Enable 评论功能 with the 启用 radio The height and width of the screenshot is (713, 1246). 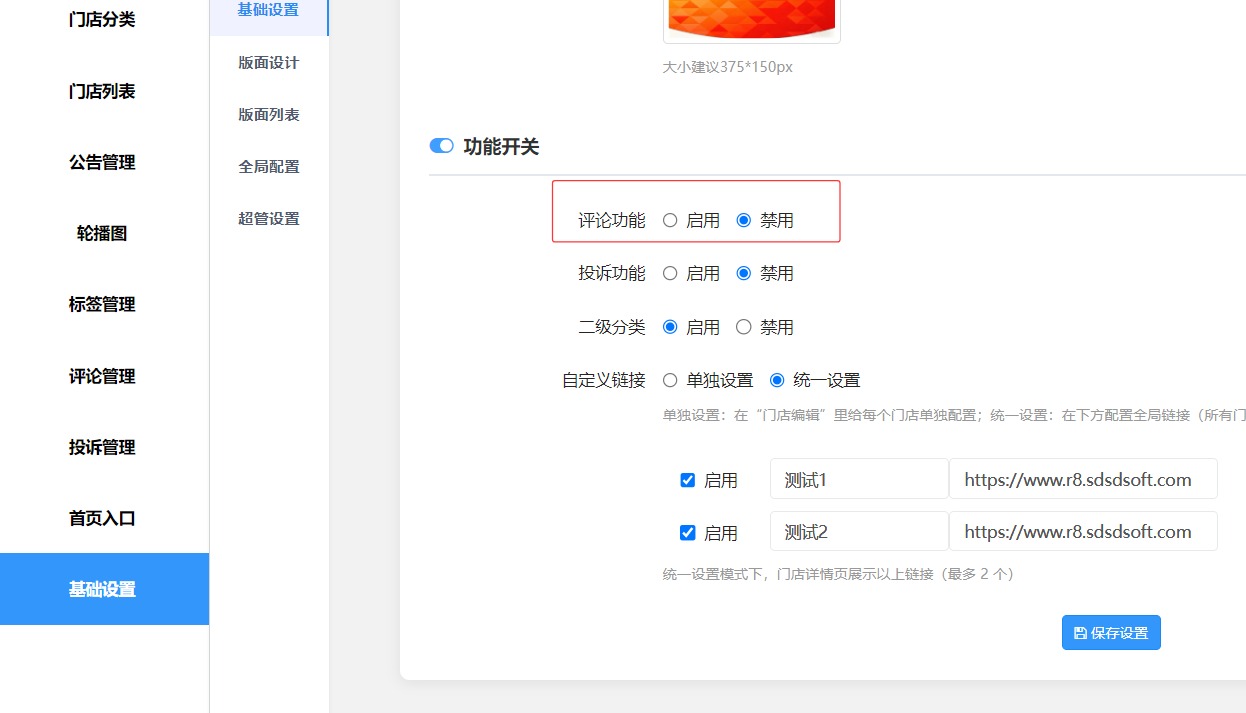click(670, 220)
